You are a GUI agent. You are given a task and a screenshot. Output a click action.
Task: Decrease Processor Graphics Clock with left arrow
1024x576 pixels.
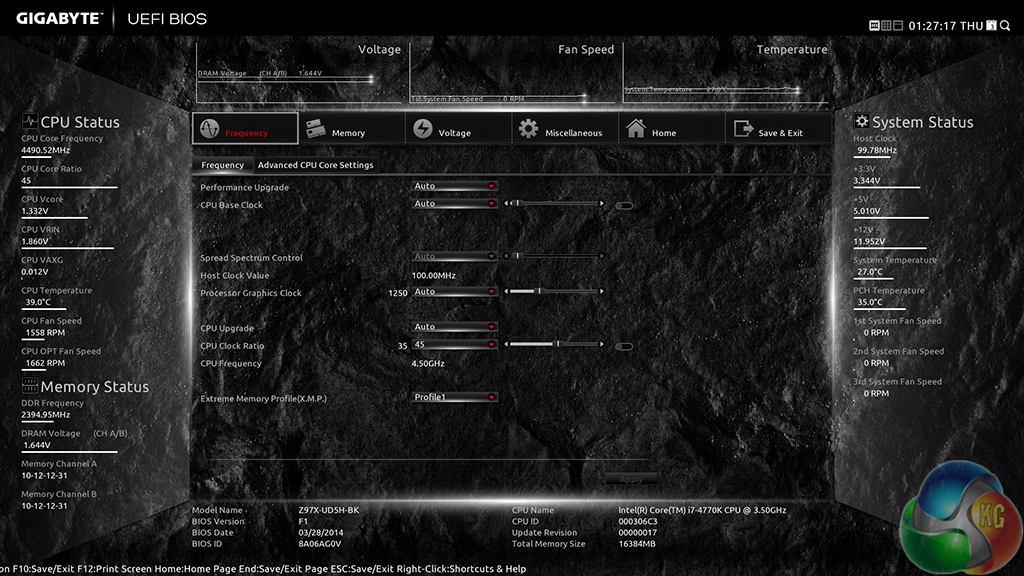pos(506,291)
